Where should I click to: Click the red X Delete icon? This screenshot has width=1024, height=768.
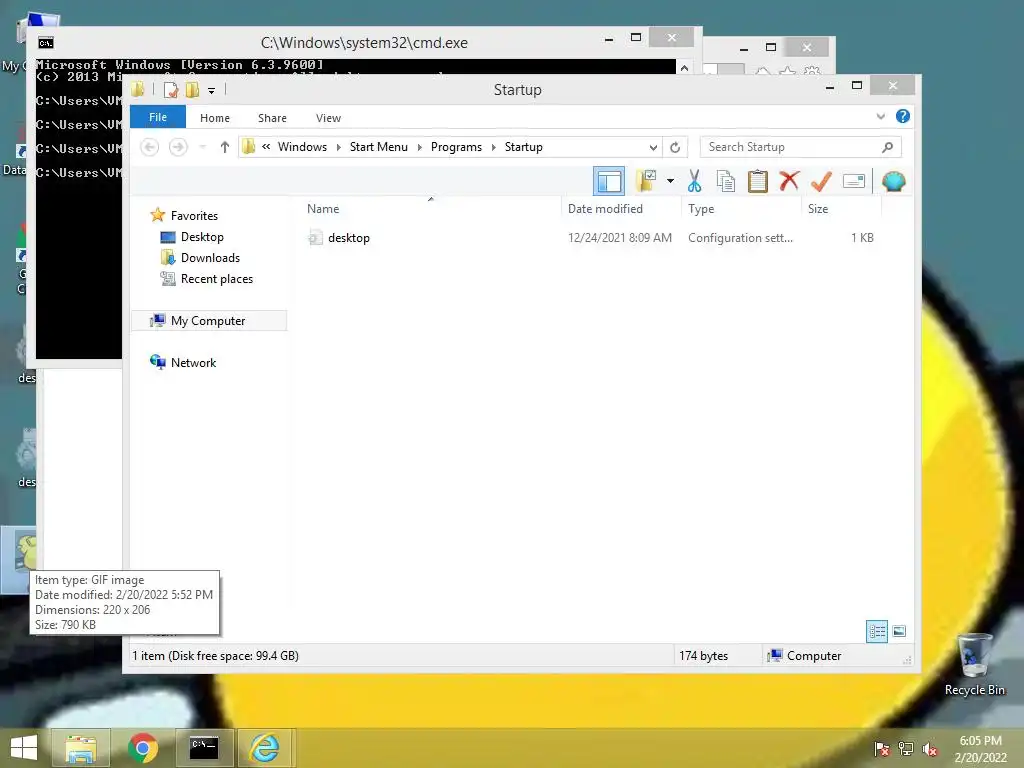pos(789,181)
